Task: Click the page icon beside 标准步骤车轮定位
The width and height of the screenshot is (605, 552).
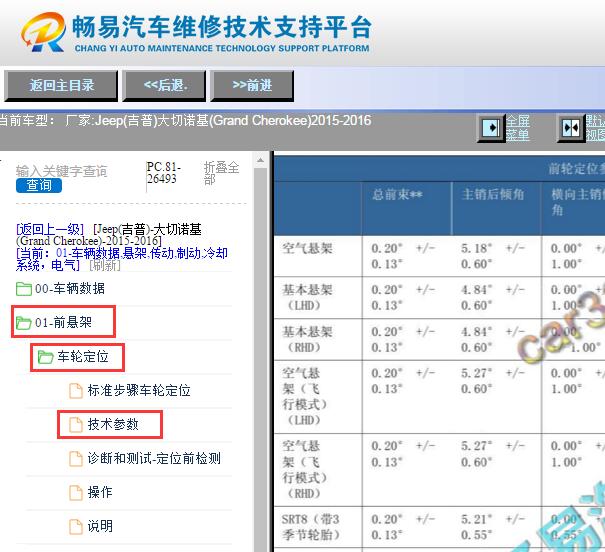Action: pyautogui.click(x=76, y=391)
